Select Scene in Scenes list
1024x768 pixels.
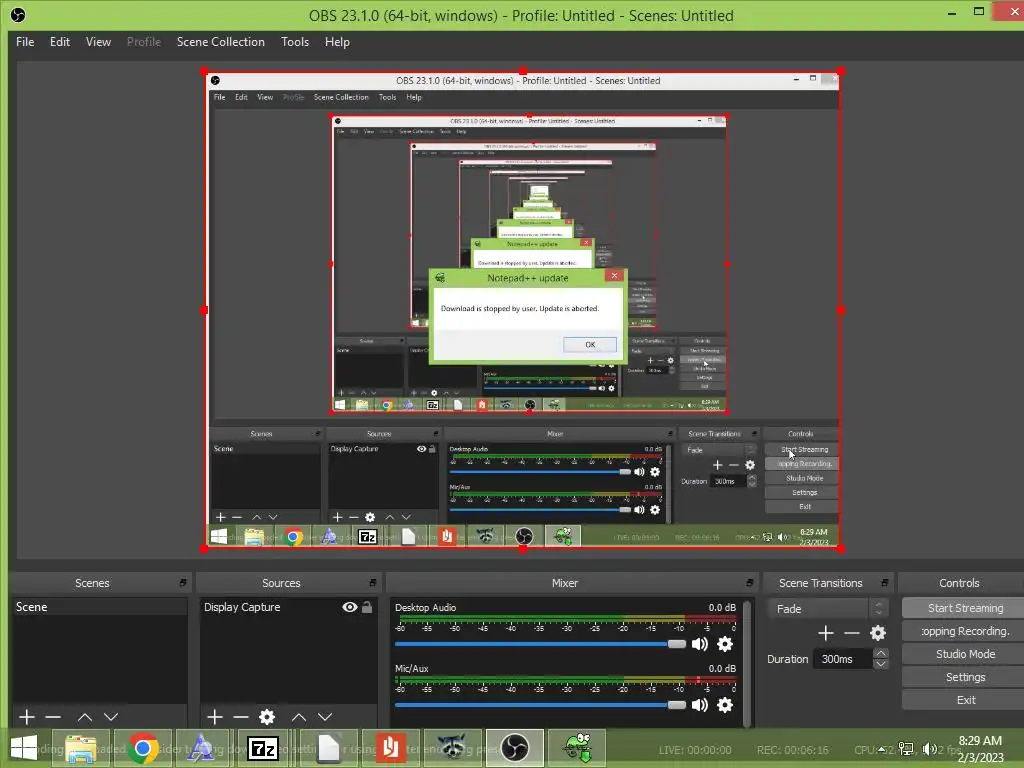99,607
